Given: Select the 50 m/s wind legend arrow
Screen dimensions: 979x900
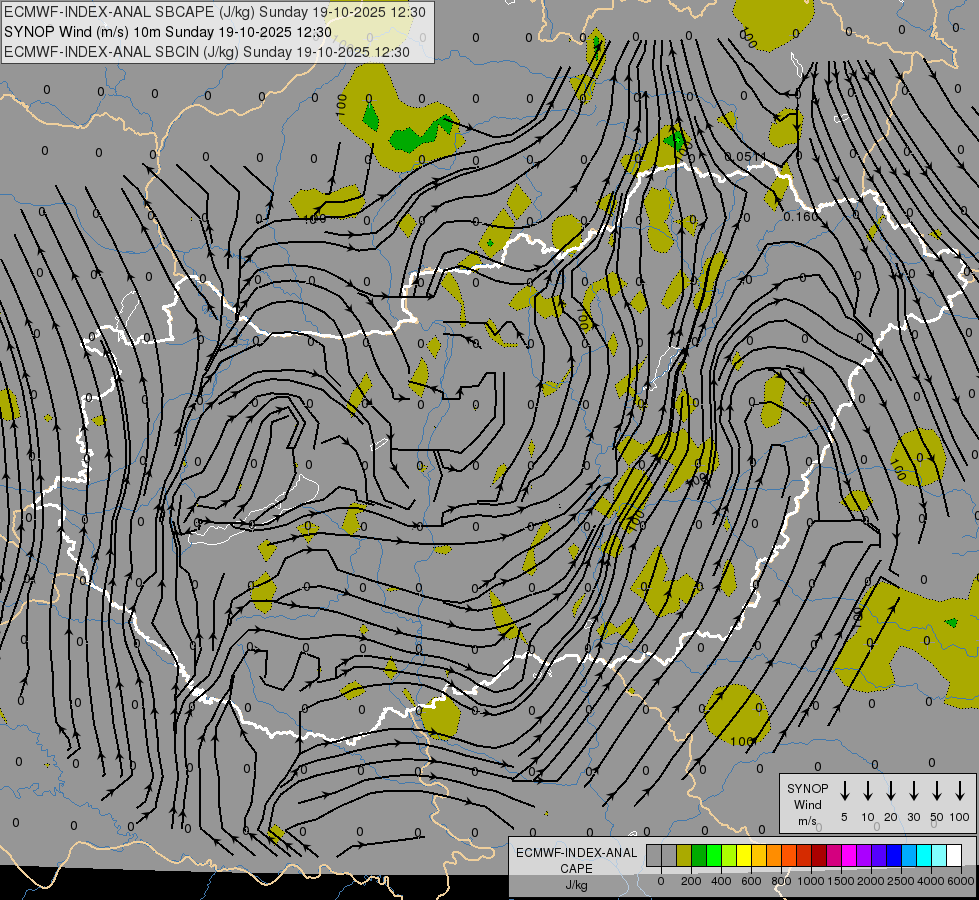Looking at the screenshot, I should coord(937,791).
